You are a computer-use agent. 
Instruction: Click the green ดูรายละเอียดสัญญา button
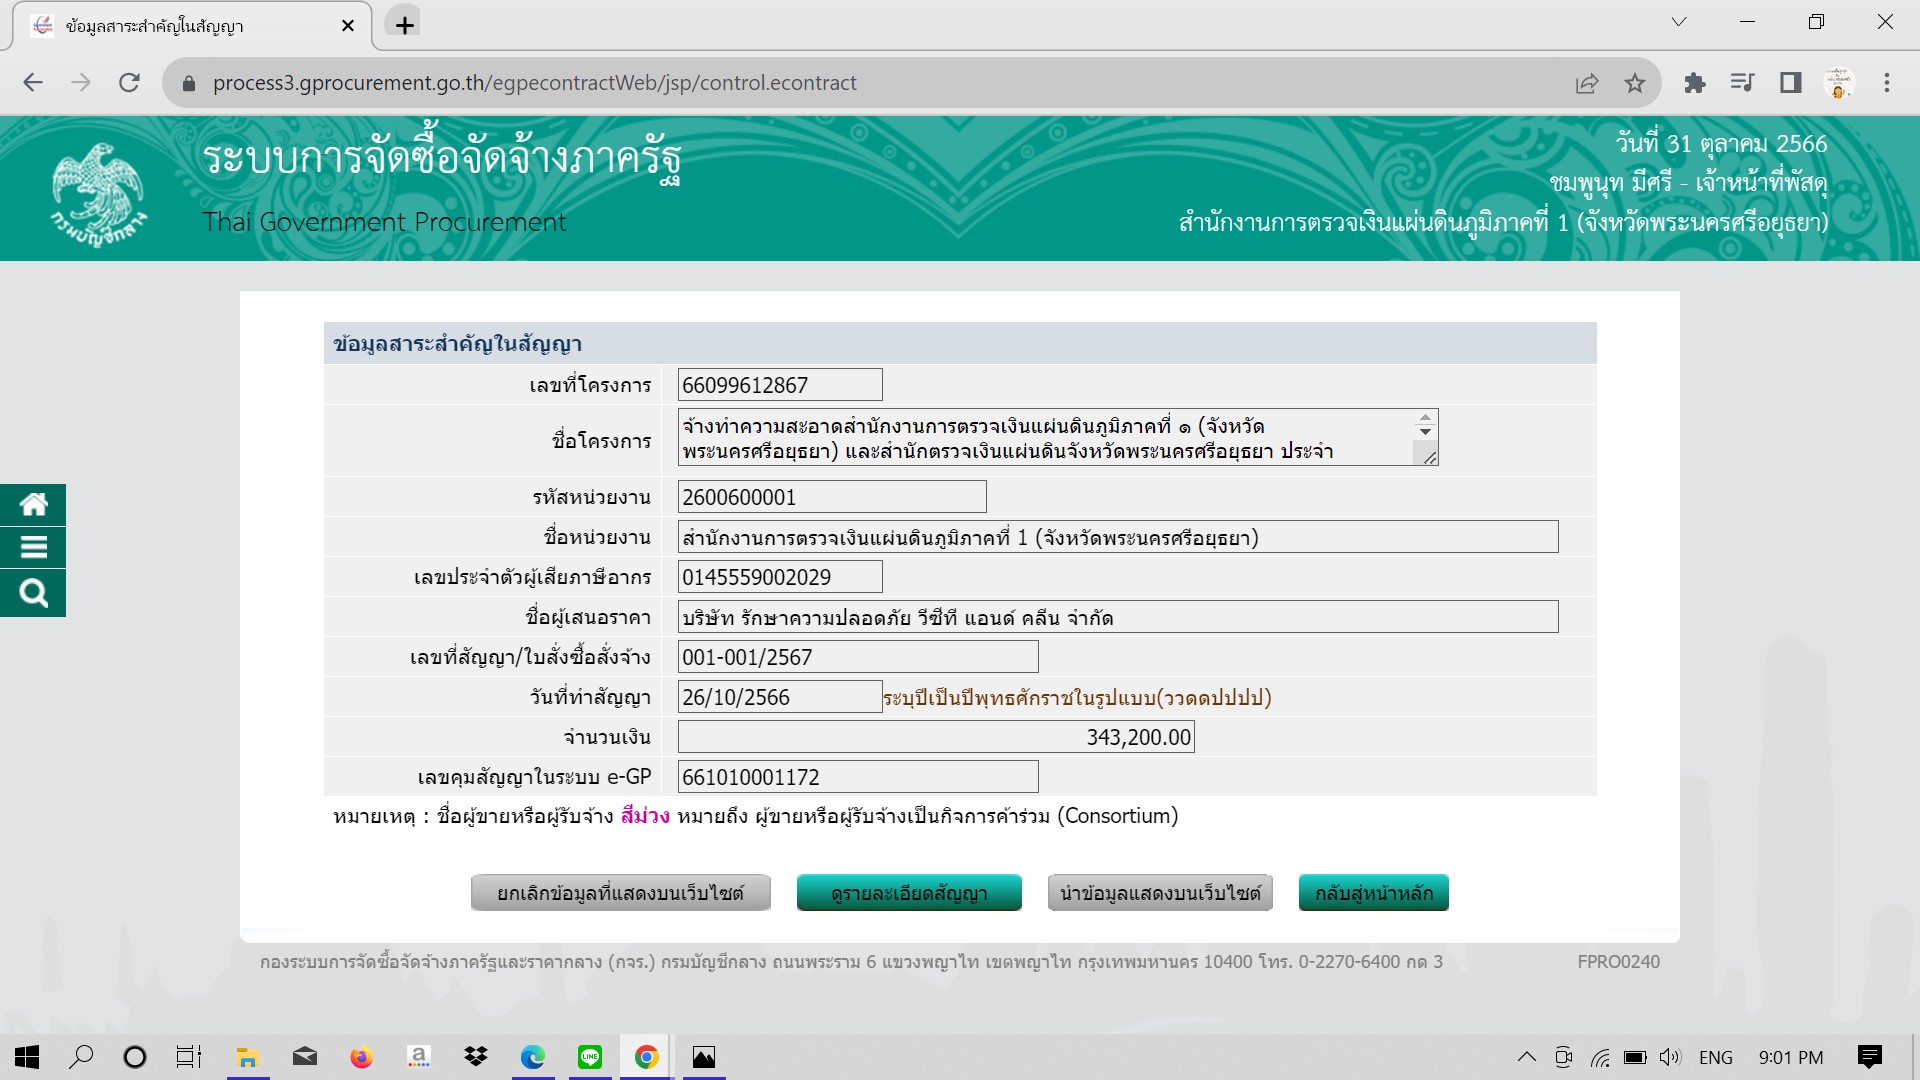[x=909, y=893]
